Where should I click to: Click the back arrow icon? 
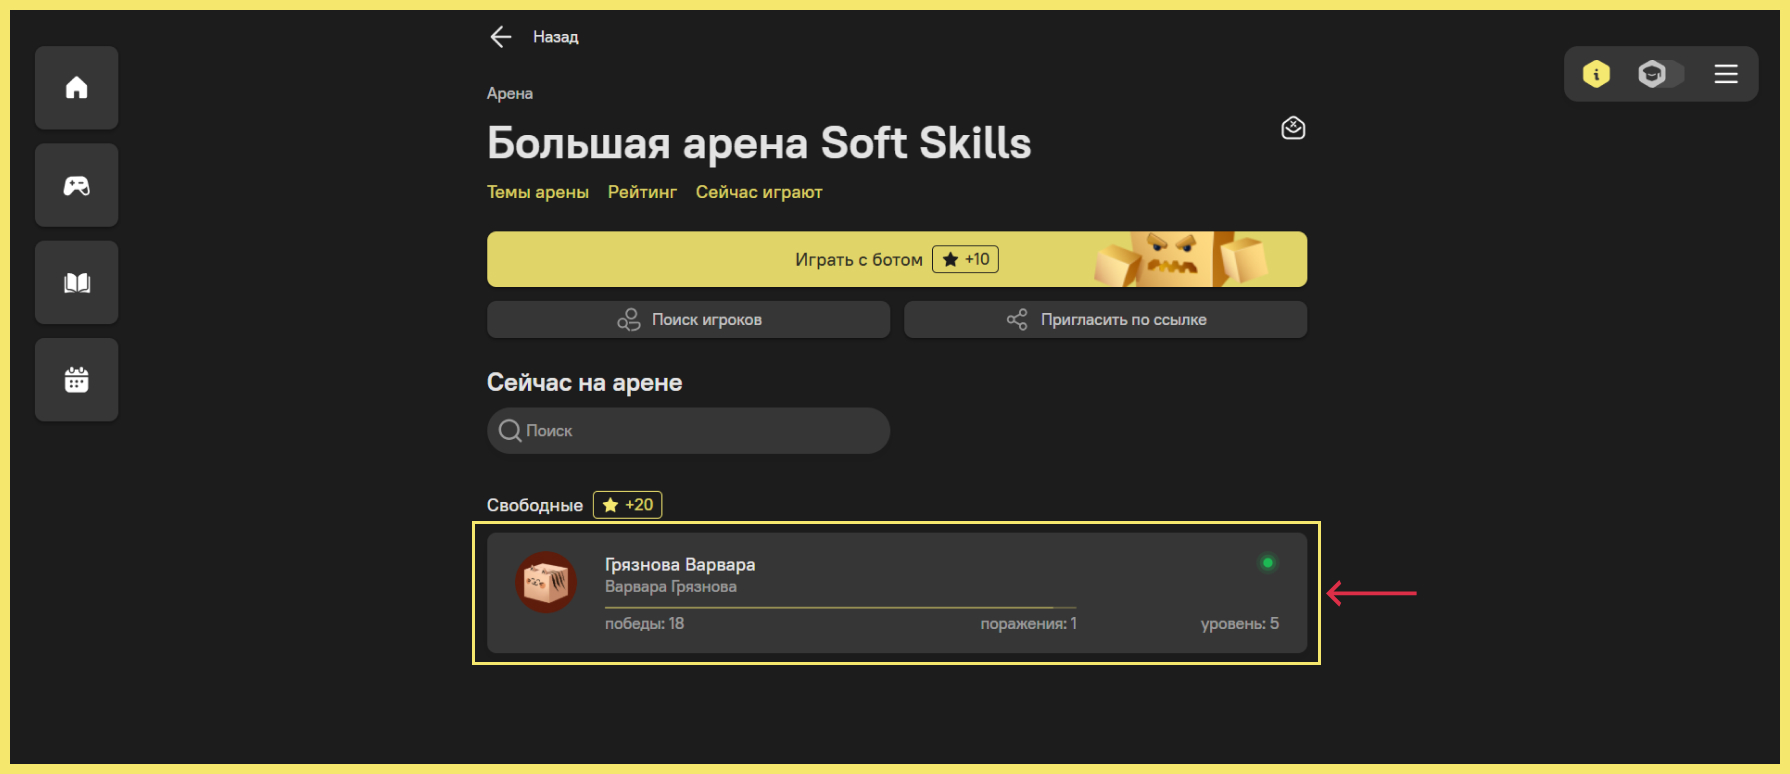[501, 37]
